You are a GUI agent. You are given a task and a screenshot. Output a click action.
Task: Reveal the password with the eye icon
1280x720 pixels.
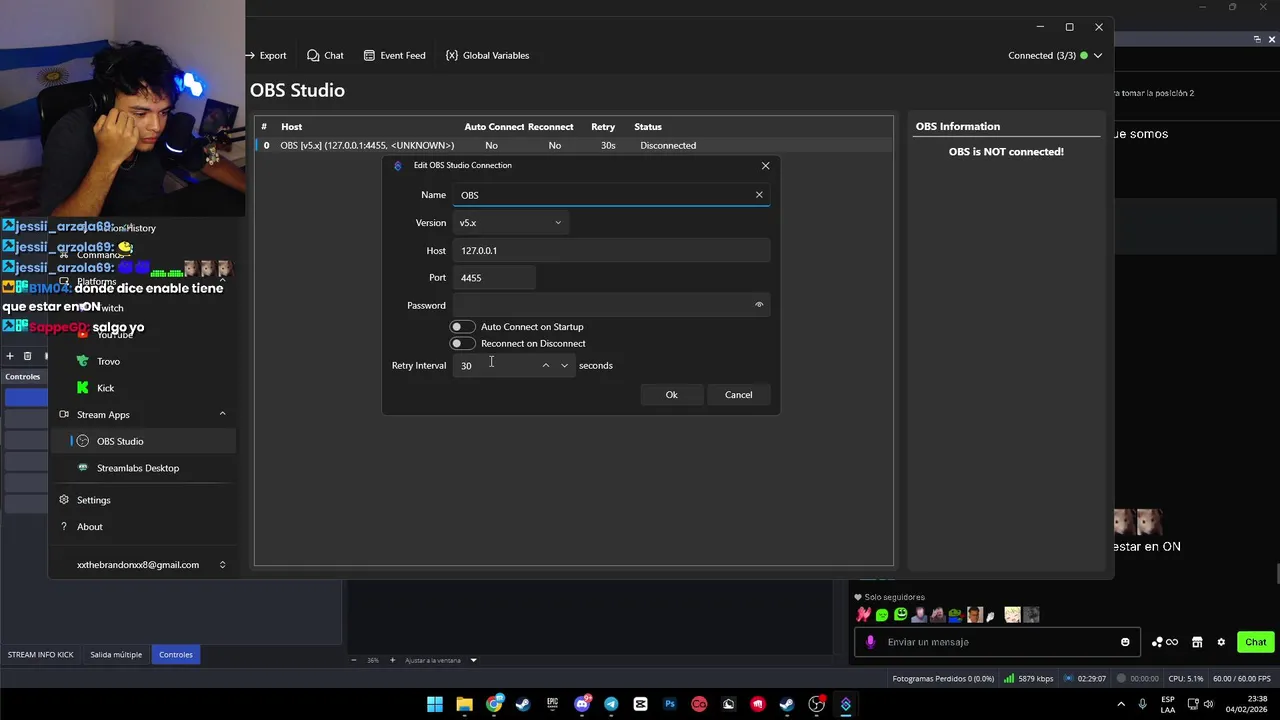pyautogui.click(x=759, y=305)
